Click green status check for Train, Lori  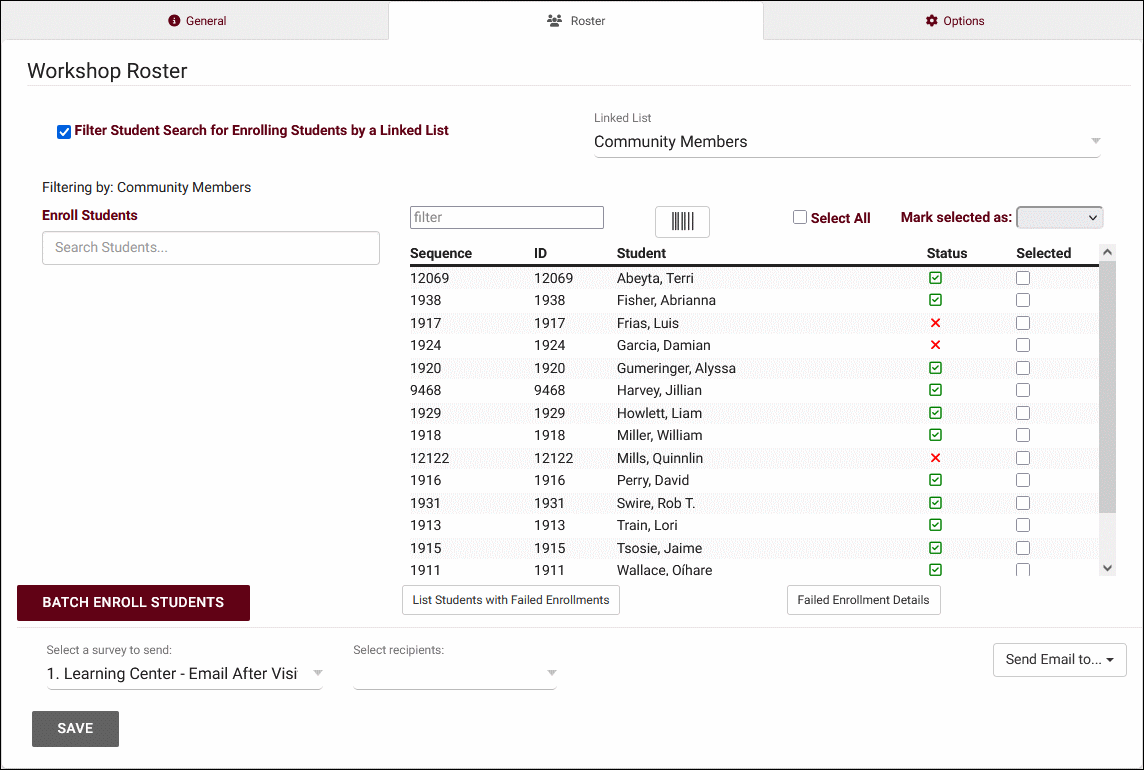click(x=935, y=525)
